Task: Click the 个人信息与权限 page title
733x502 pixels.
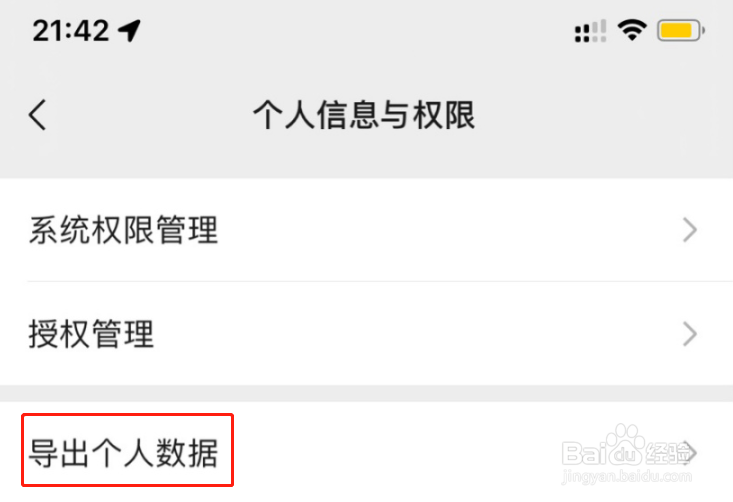Action: pyautogui.click(x=364, y=115)
